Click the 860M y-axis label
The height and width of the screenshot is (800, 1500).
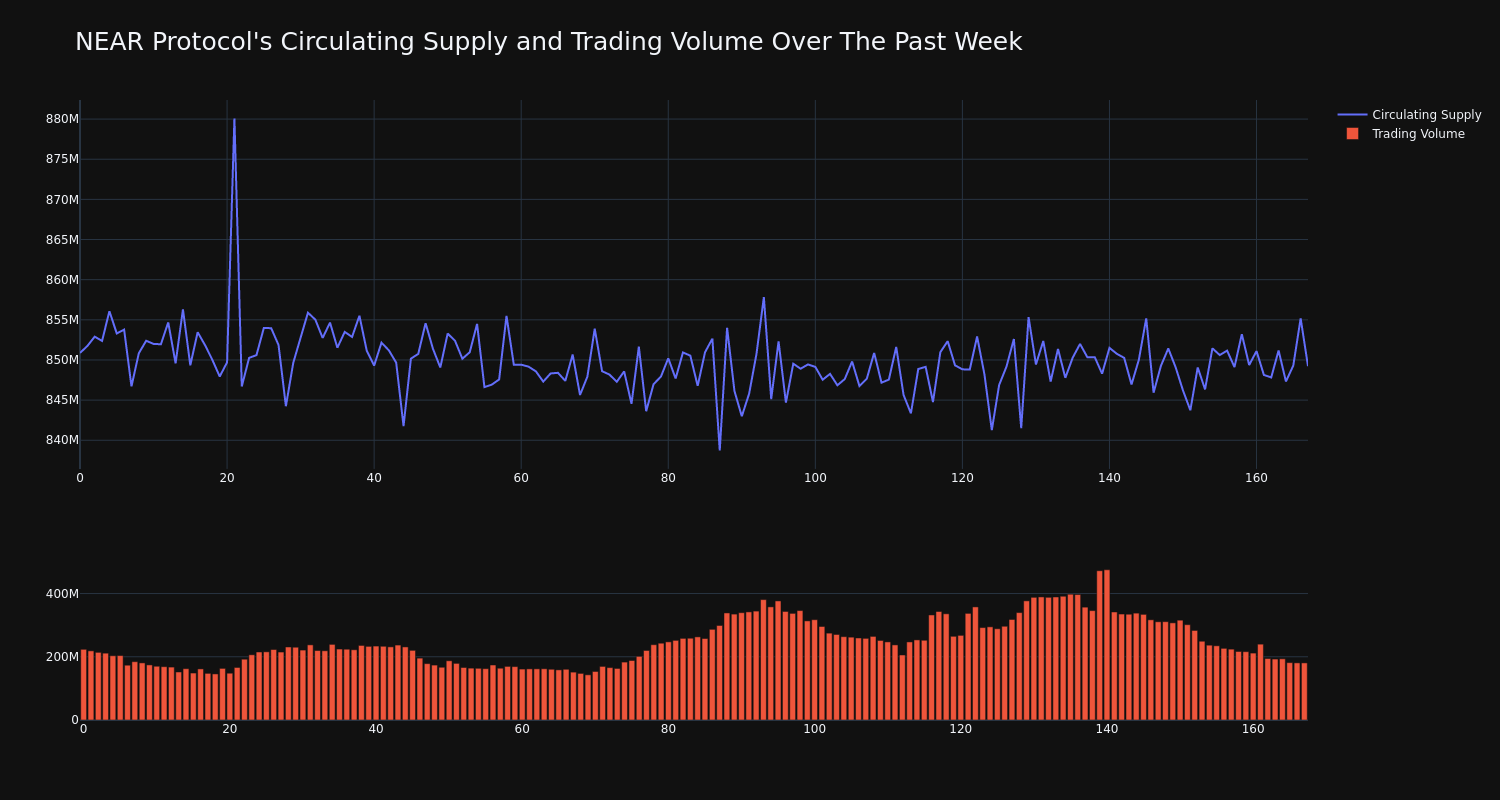tap(62, 279)
